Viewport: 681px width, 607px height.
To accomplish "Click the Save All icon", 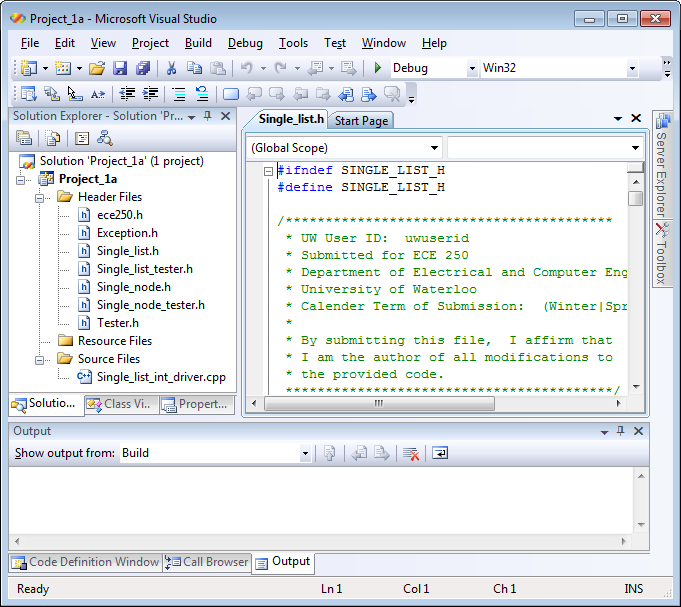I will [x=143, y=69].
